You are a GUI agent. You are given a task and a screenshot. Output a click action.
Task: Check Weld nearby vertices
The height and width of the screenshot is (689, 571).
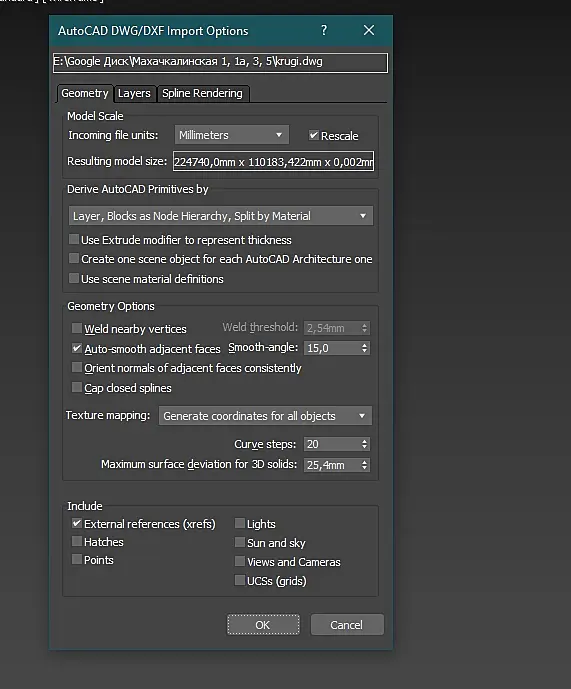pyautogui.click(x=76, y=328)
